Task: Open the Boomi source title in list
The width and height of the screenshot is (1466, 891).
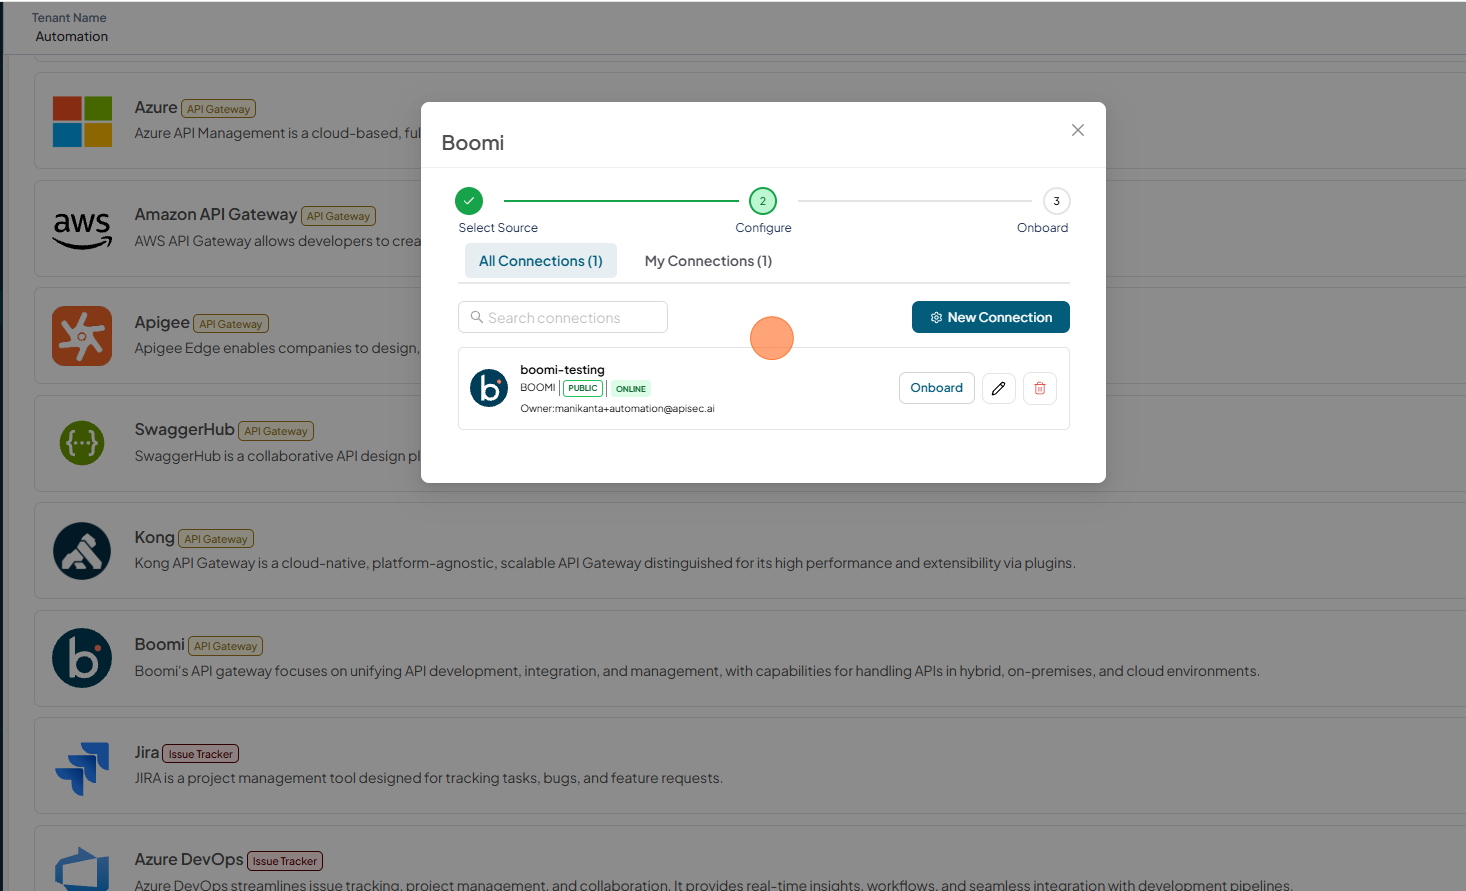Action: click(160, 645)
